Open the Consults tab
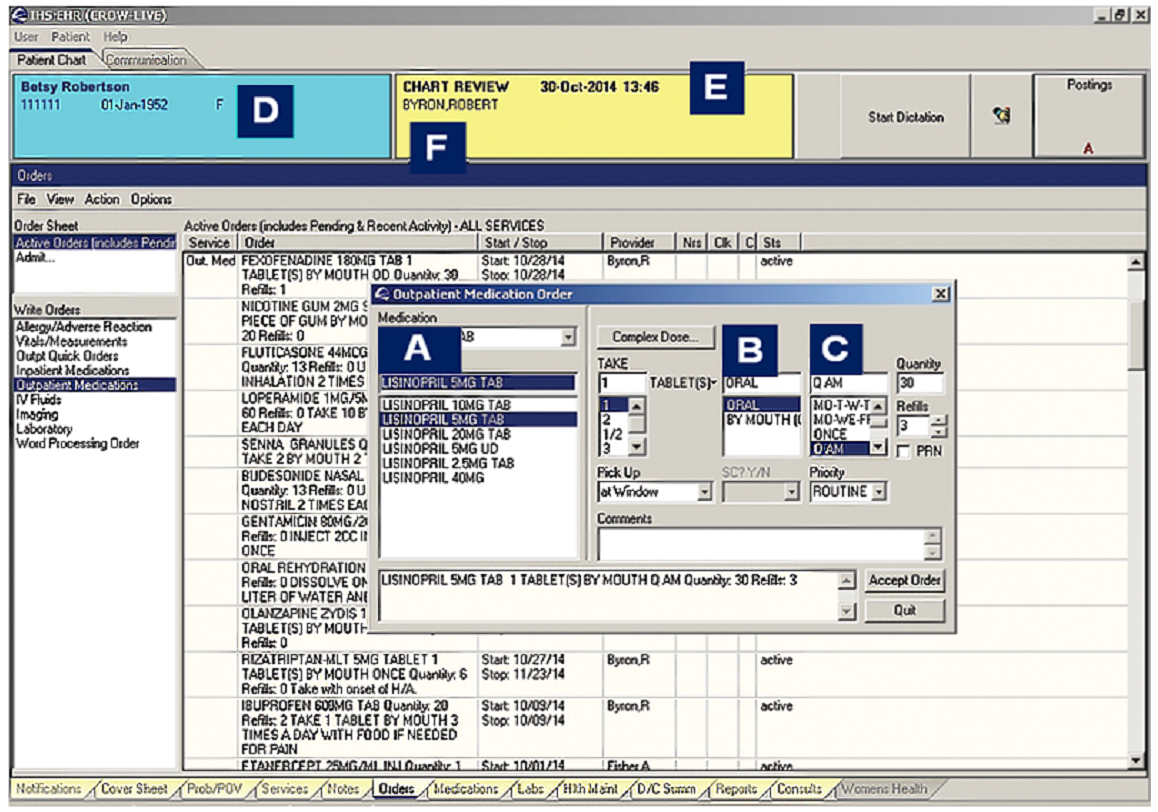This screenshot has width=1158, height=812. click(799, 789)
